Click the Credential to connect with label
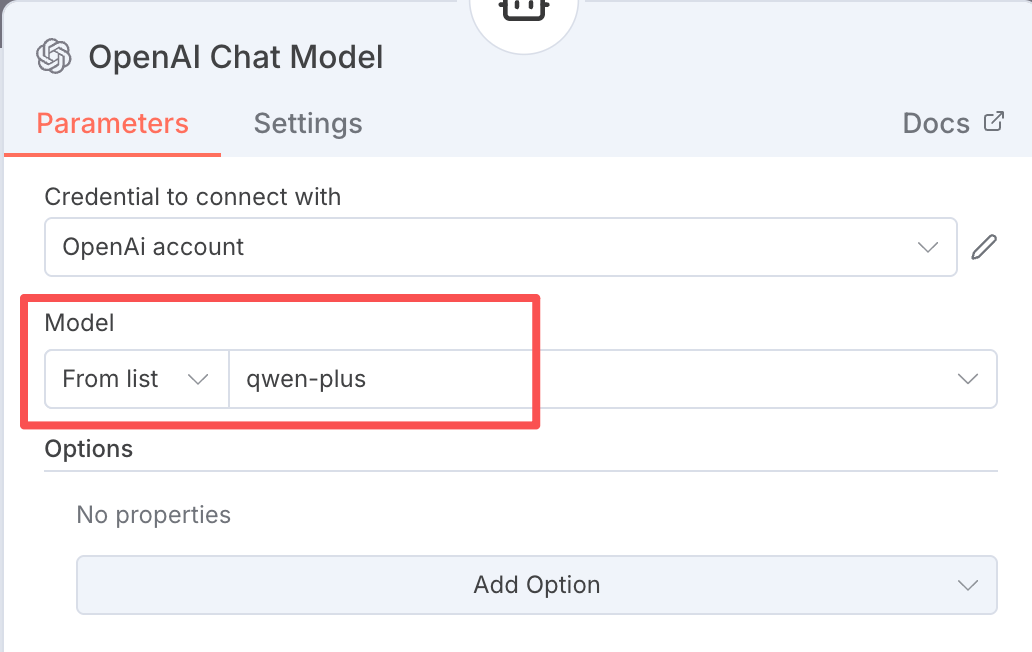1032x652 pixels. point(193,197)
